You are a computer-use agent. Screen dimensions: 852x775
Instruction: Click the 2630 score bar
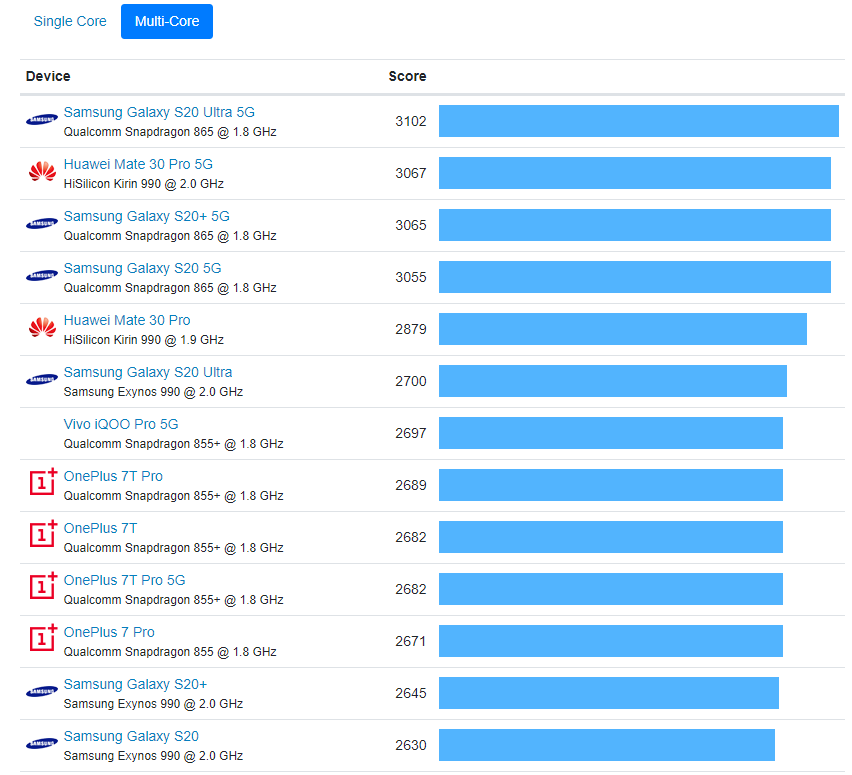[607, 745]
